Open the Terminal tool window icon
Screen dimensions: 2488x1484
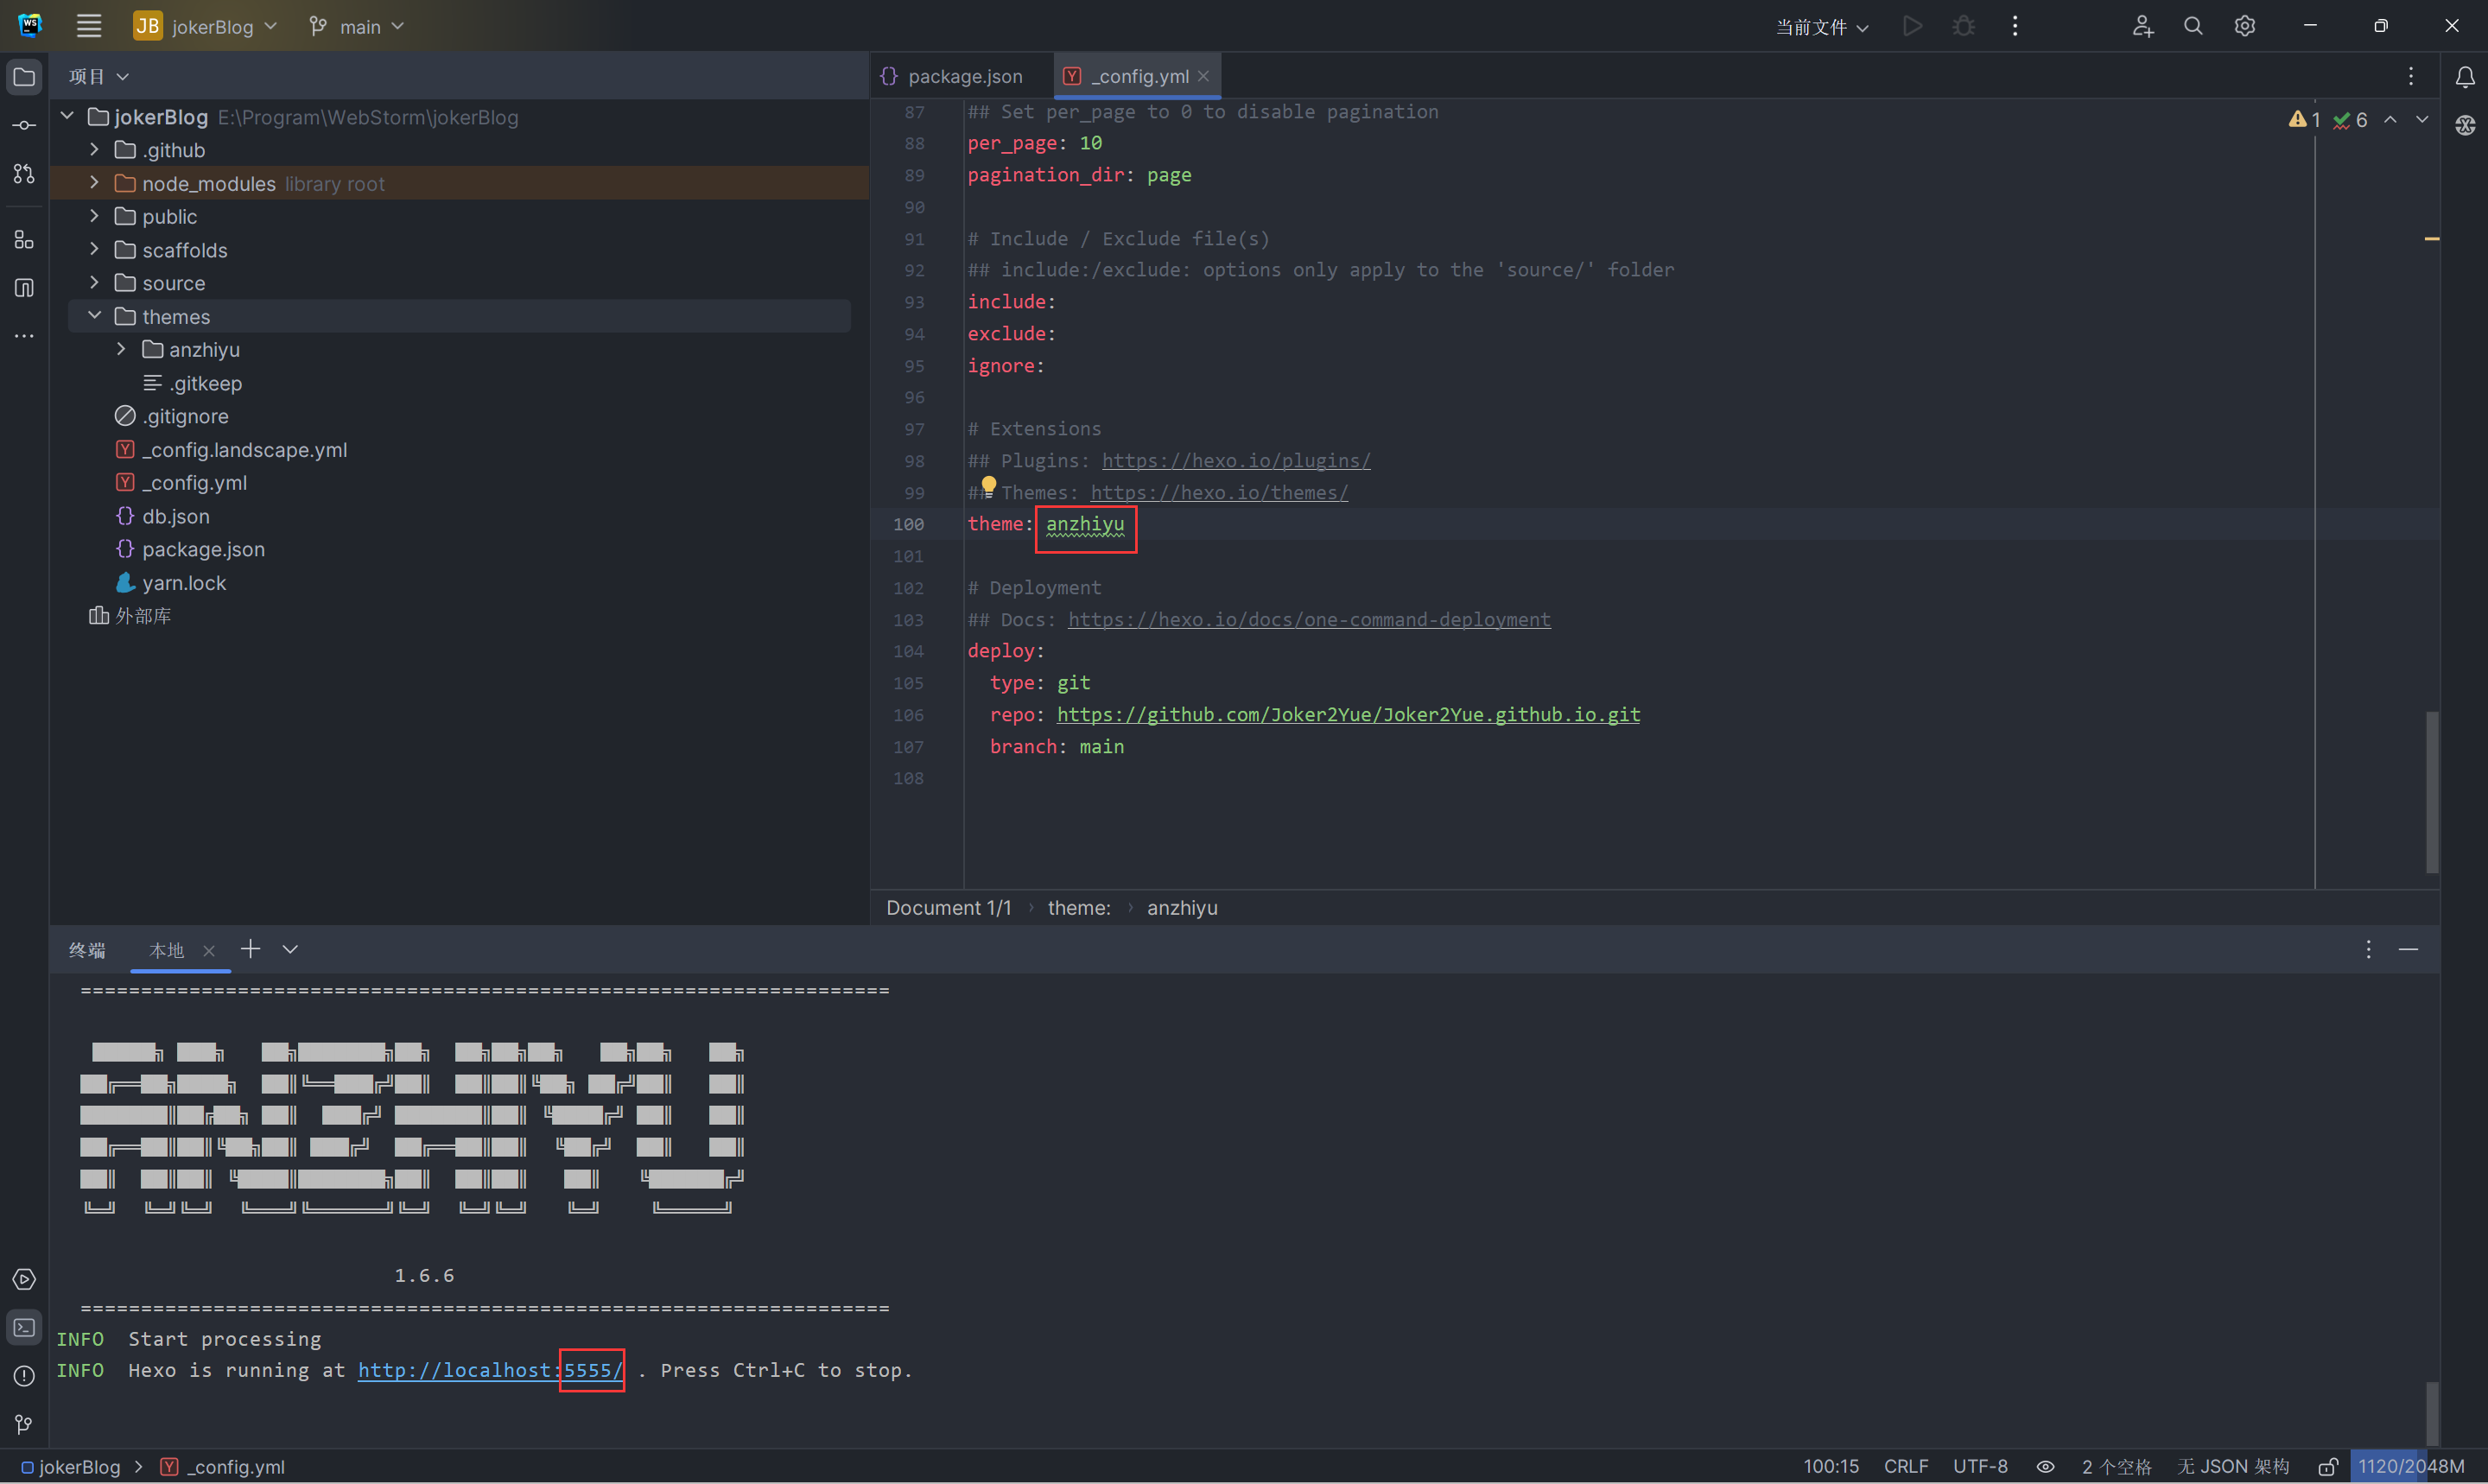click(x=24, y=1328)
